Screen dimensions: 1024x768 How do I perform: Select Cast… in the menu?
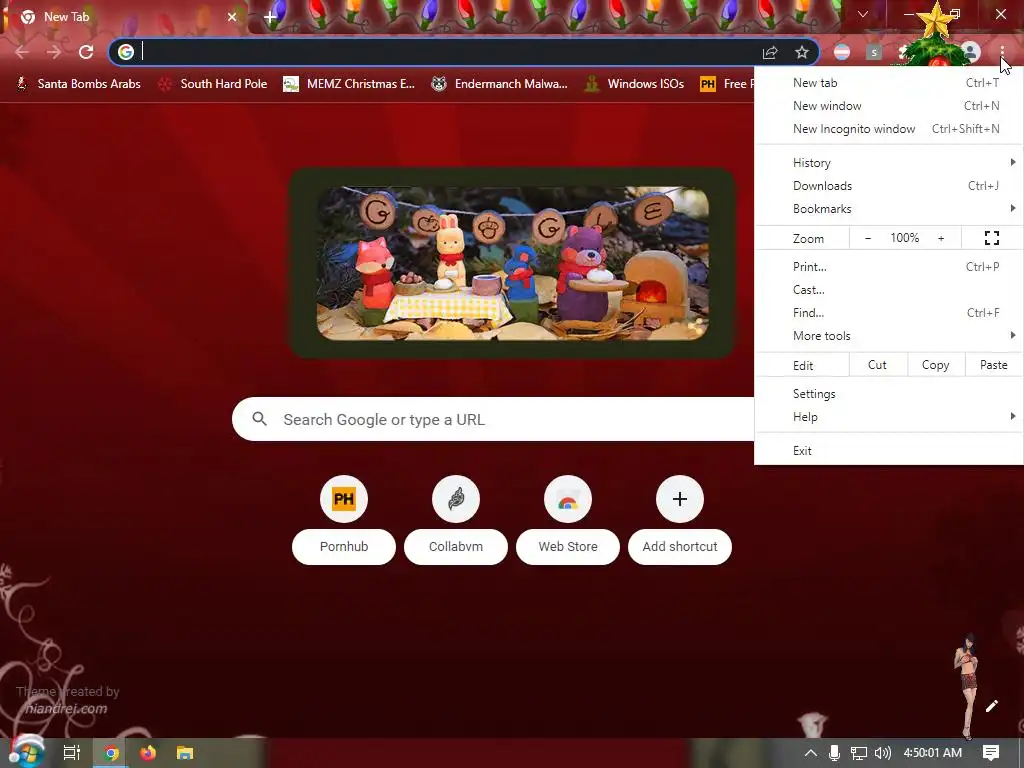pyautogui.click(x=889, y=289)
